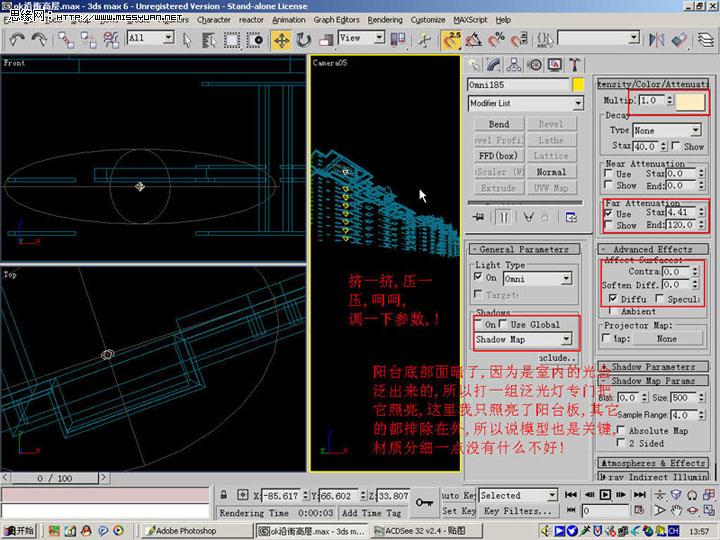Image resolution: width=720 pixels, height=540 pixels.
Task: Select the Bind to Space Warp tool
Action: [x=111, y=40]
